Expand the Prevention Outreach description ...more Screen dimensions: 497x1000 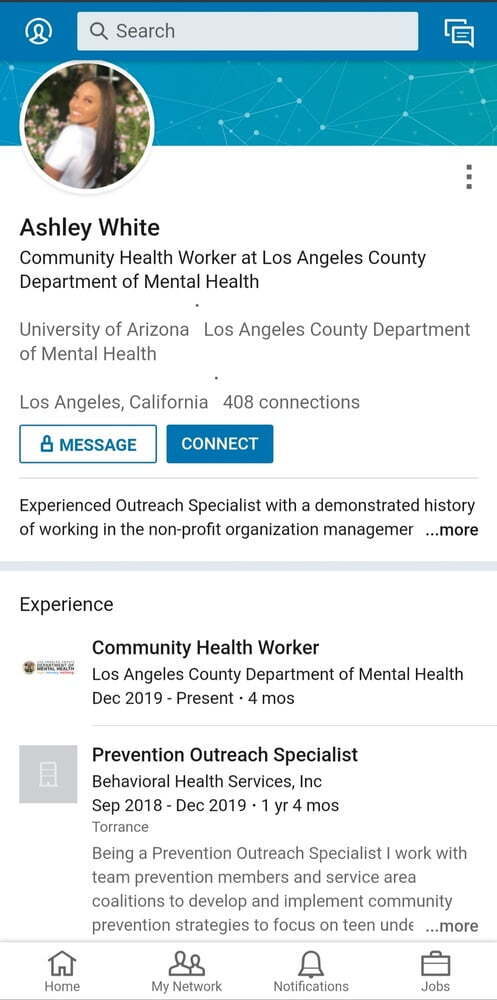[x=452, y=926]
